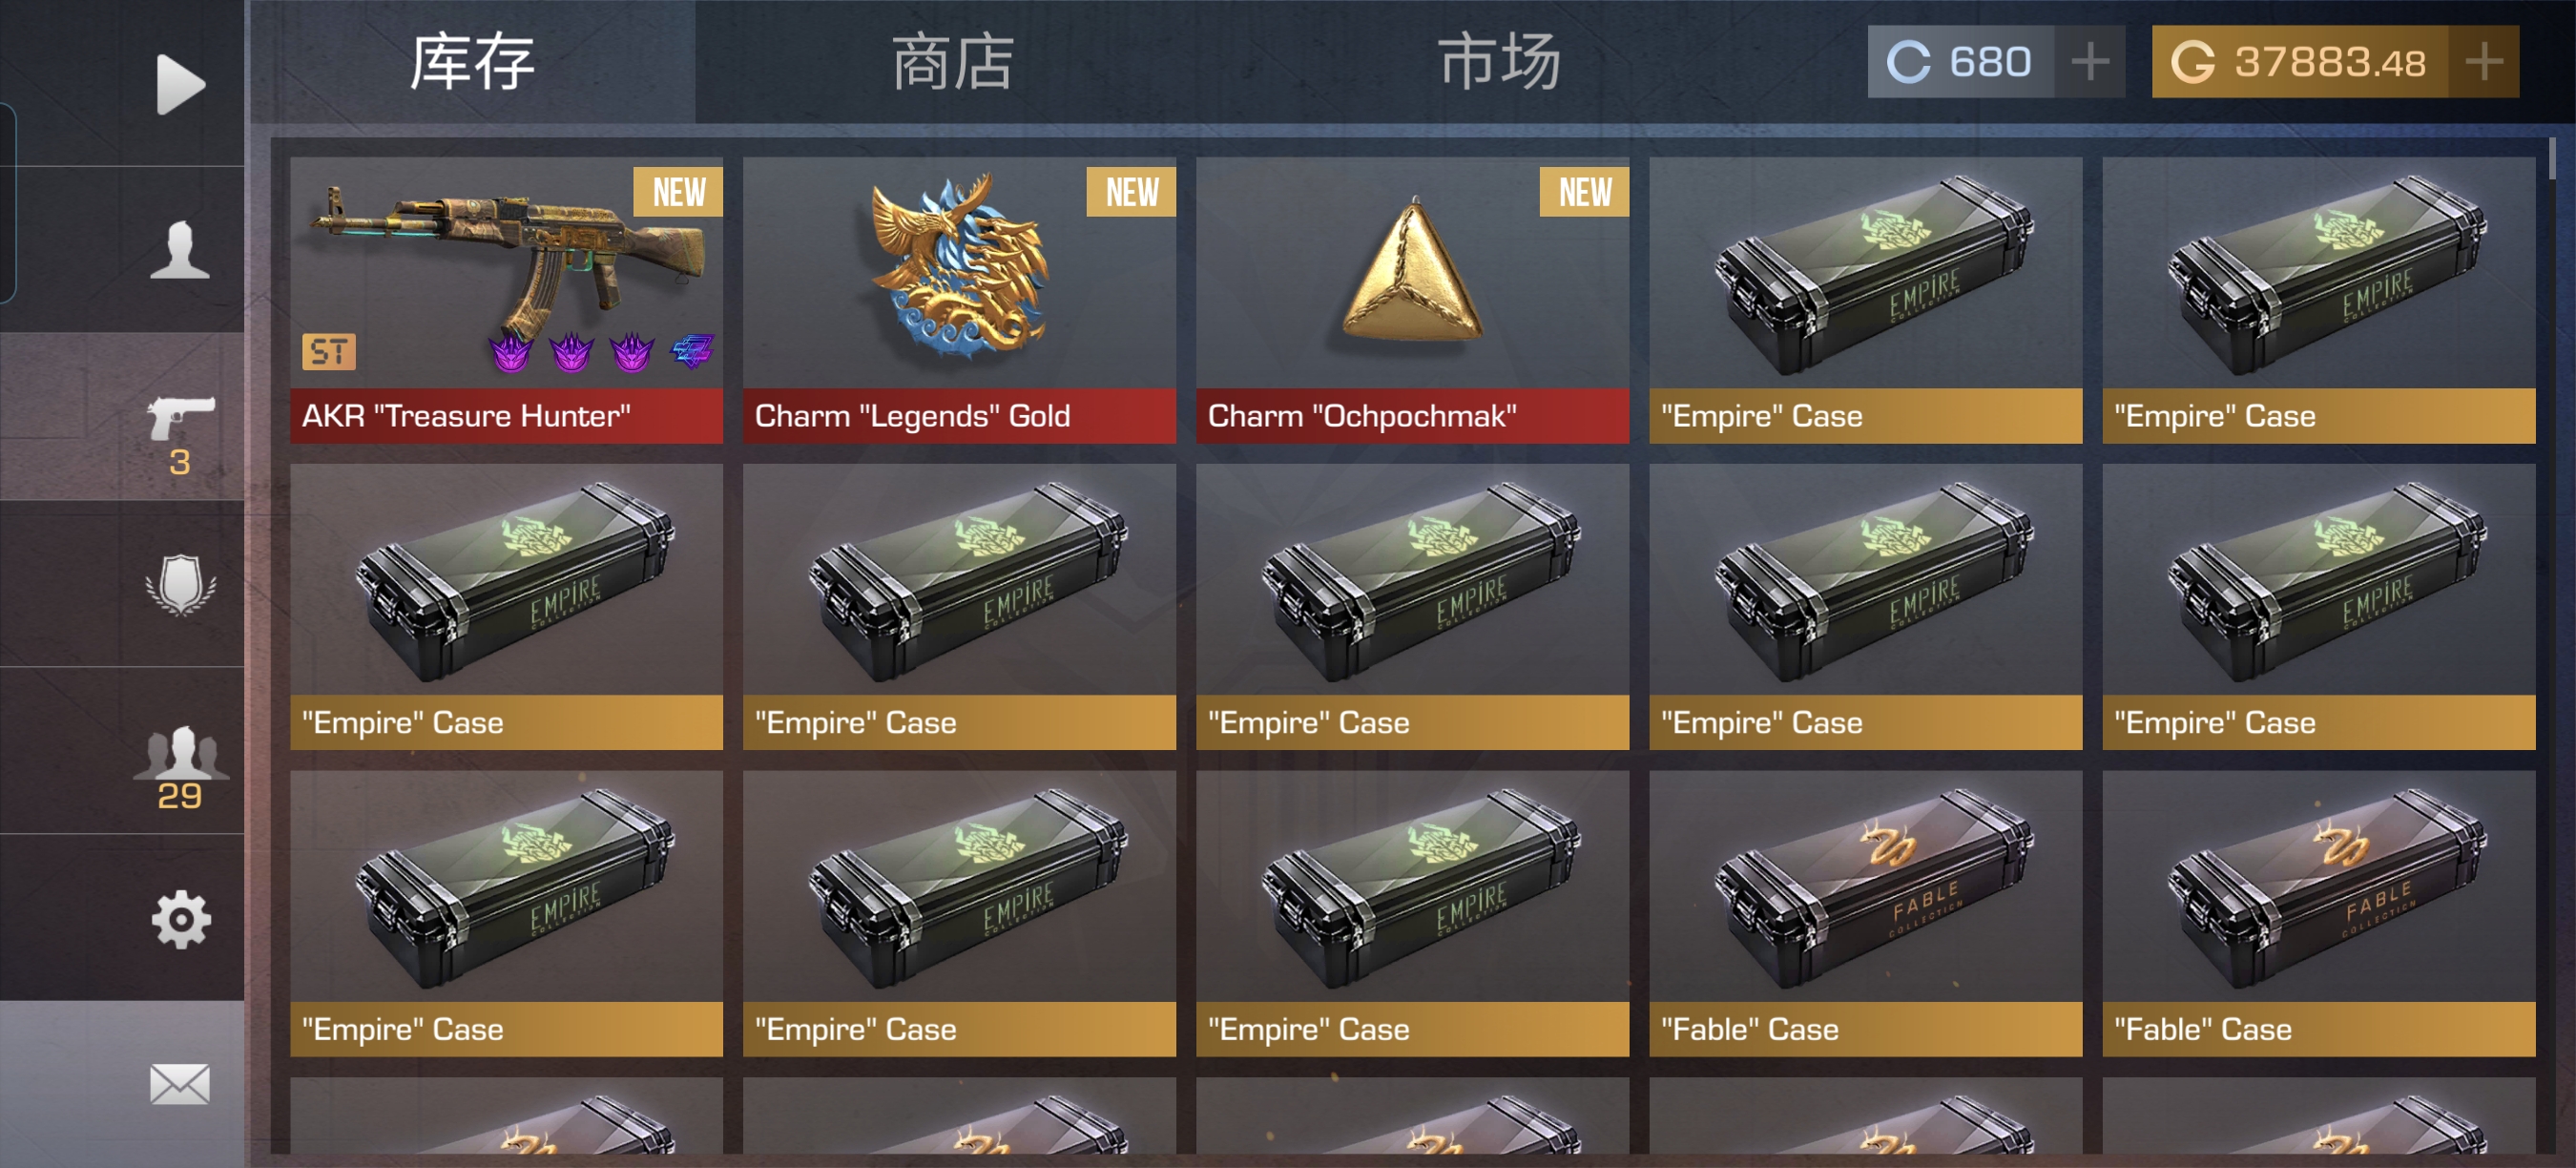Add silver coins with plus next to 680
Image resolution: width=2576 pixels, height=1168 pixels.
[x=2090, y=62]
